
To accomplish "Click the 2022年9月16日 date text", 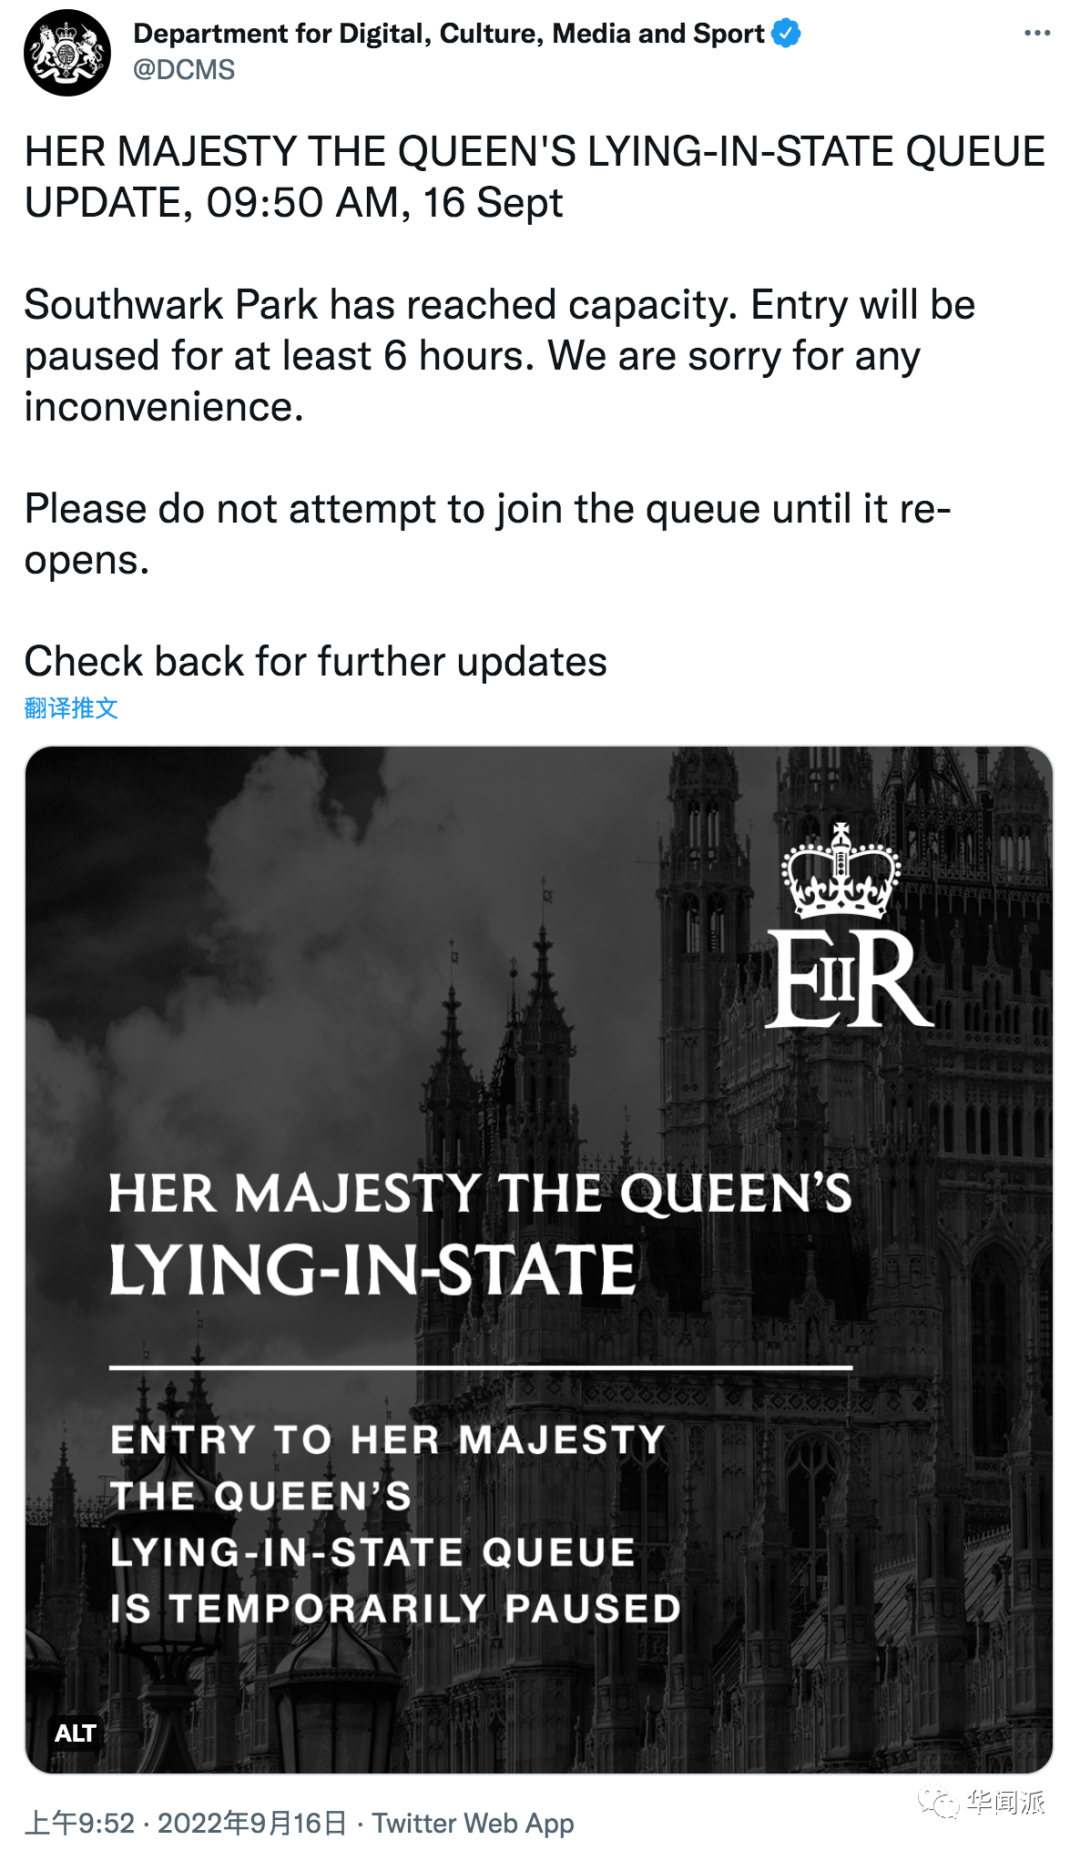I will (x=252, y=1823).
